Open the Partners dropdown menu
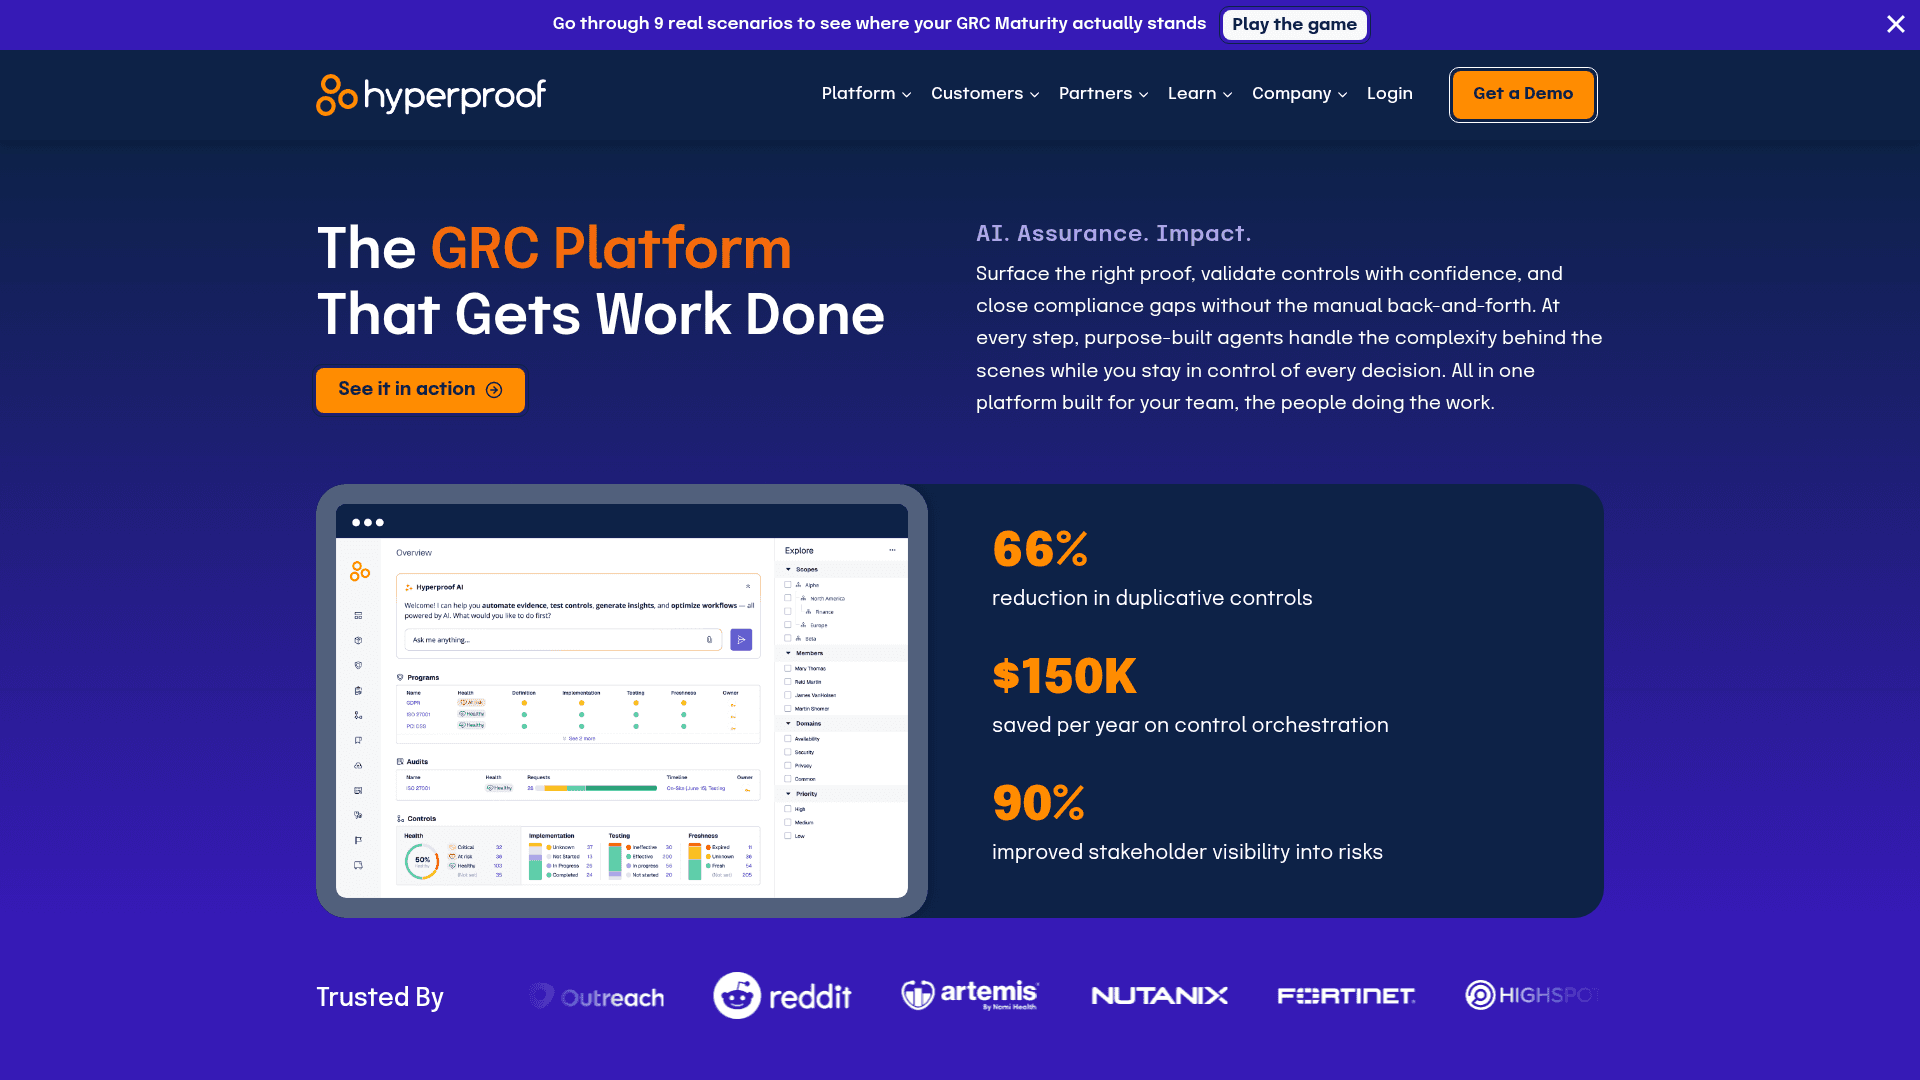 click(1103, 94)
